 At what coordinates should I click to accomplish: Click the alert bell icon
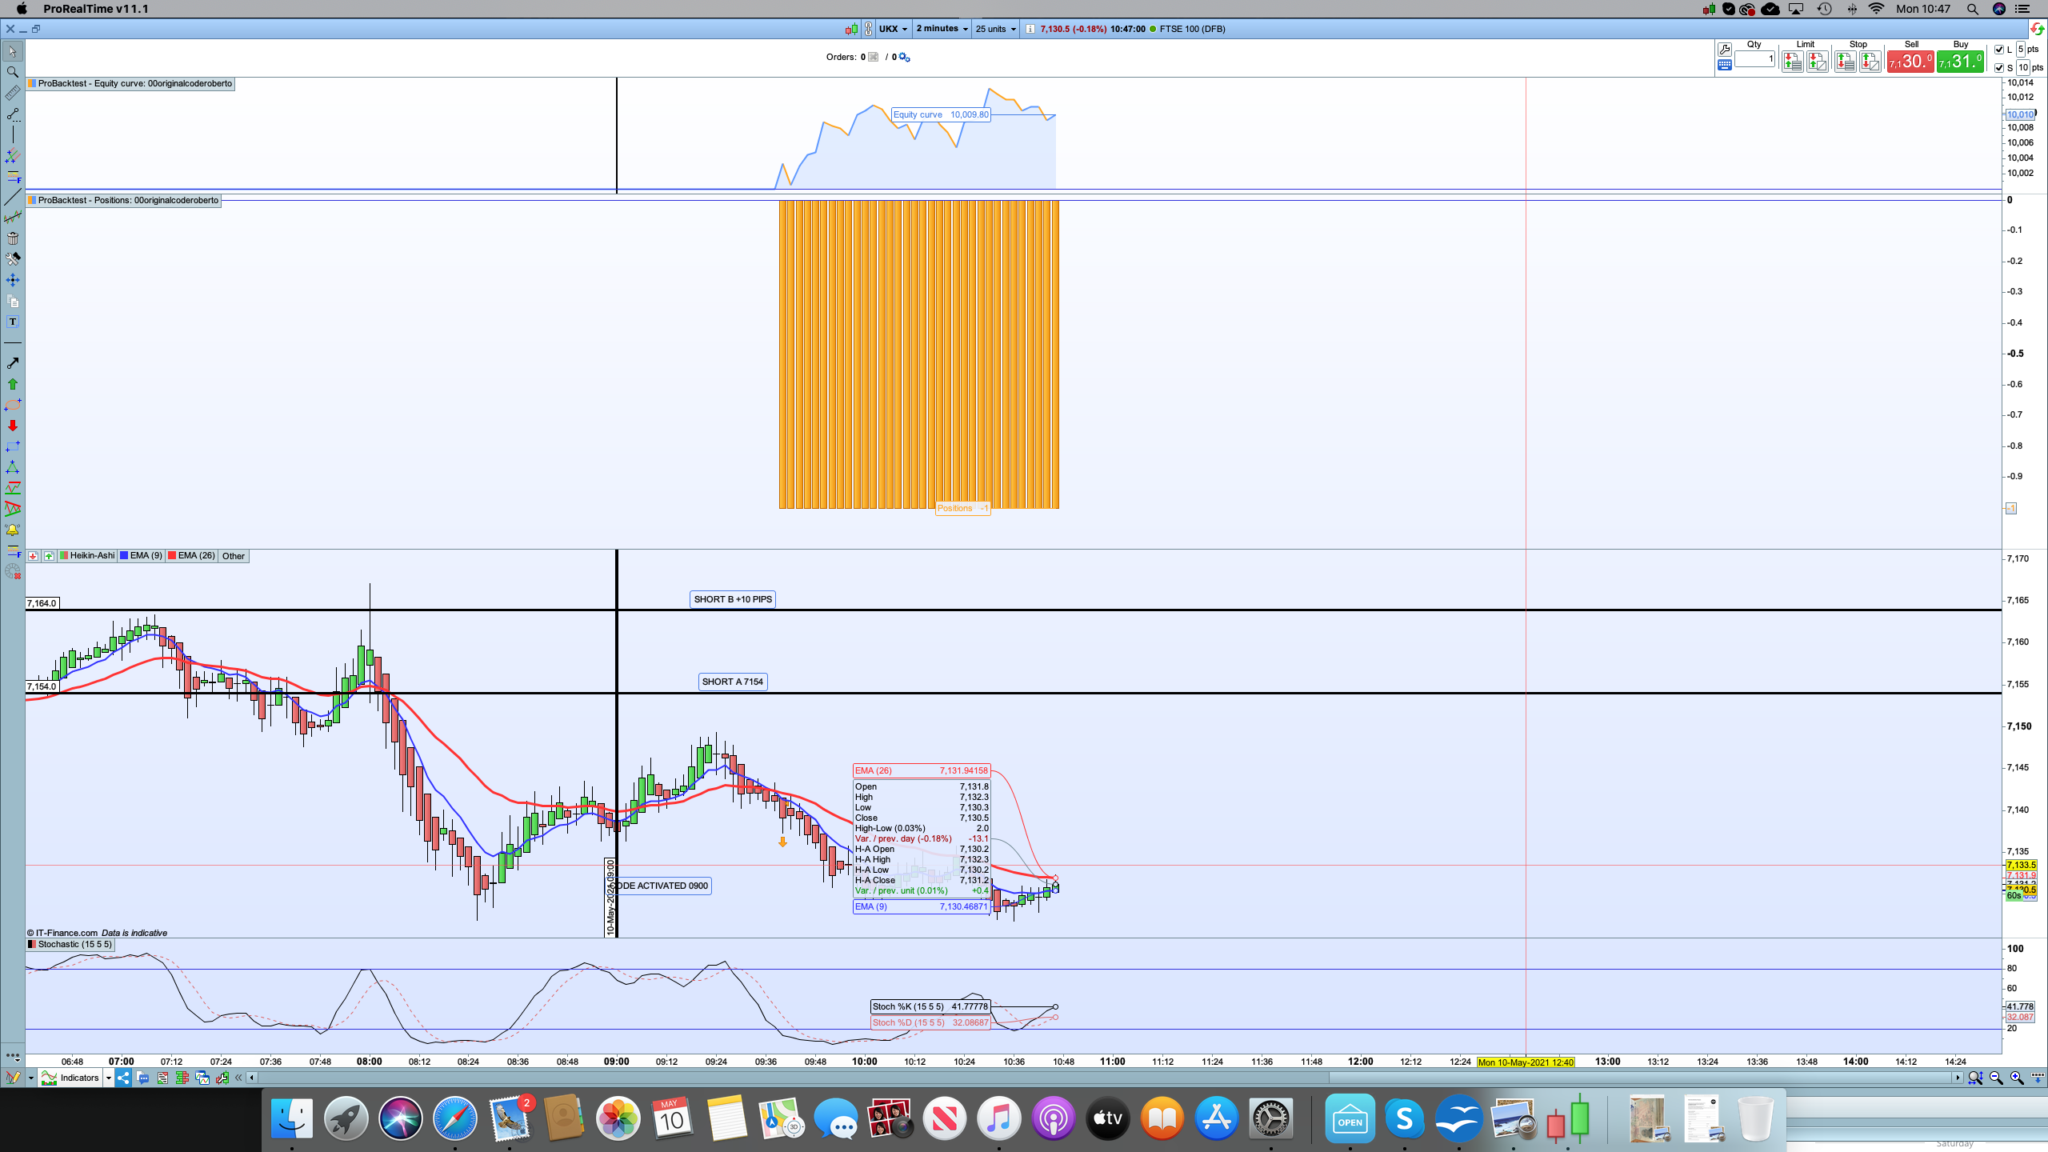tap(13, 530)
